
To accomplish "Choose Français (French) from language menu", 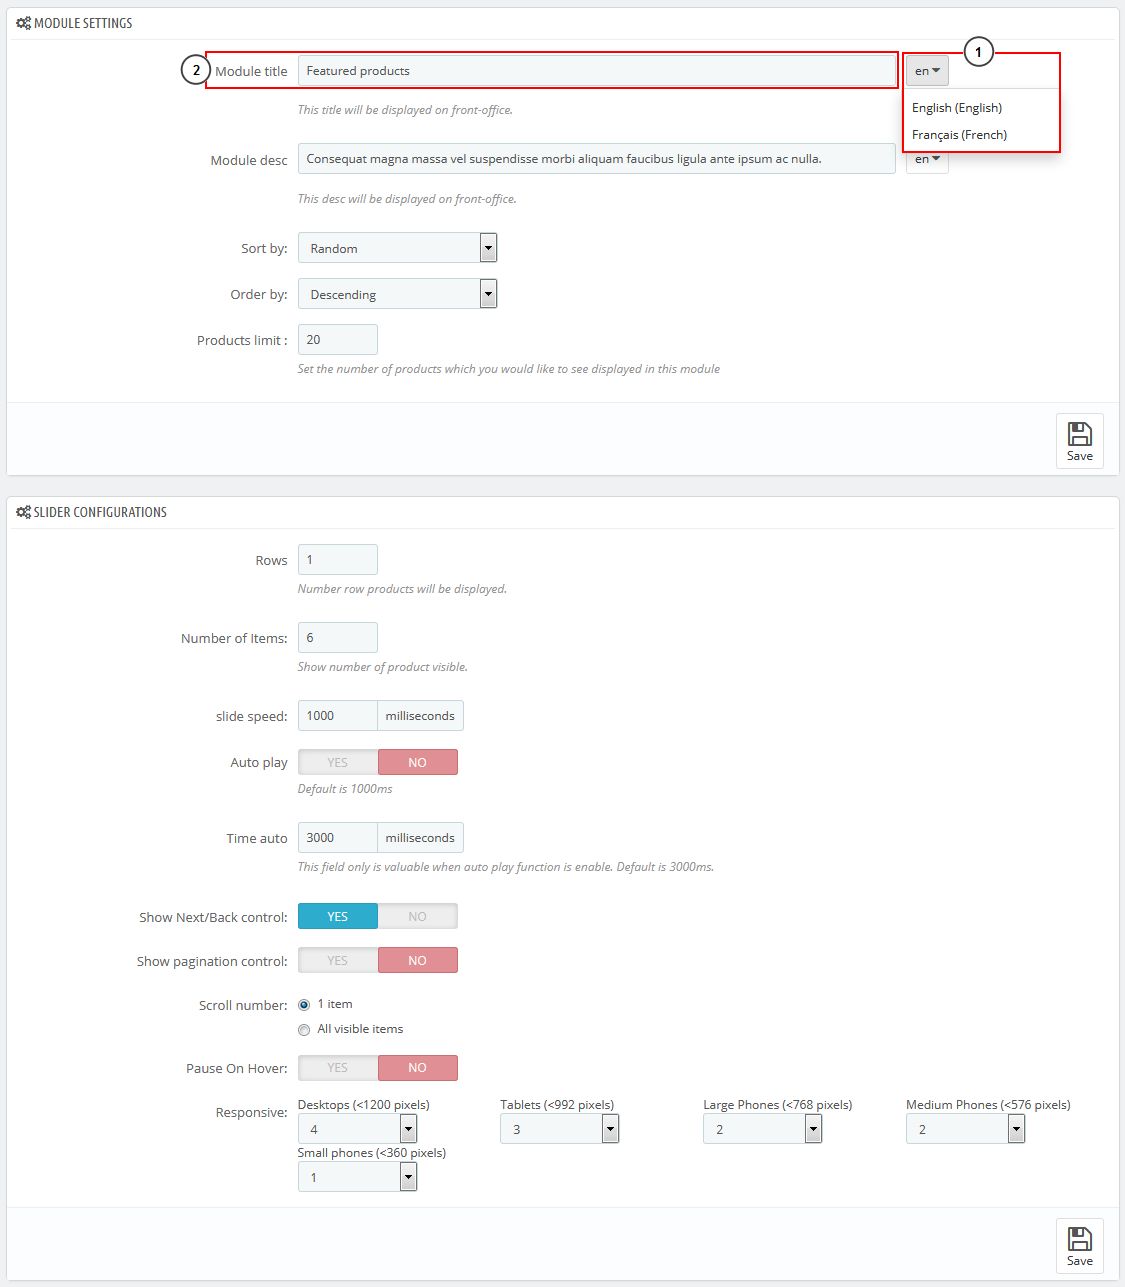I will tap(959, 135).
